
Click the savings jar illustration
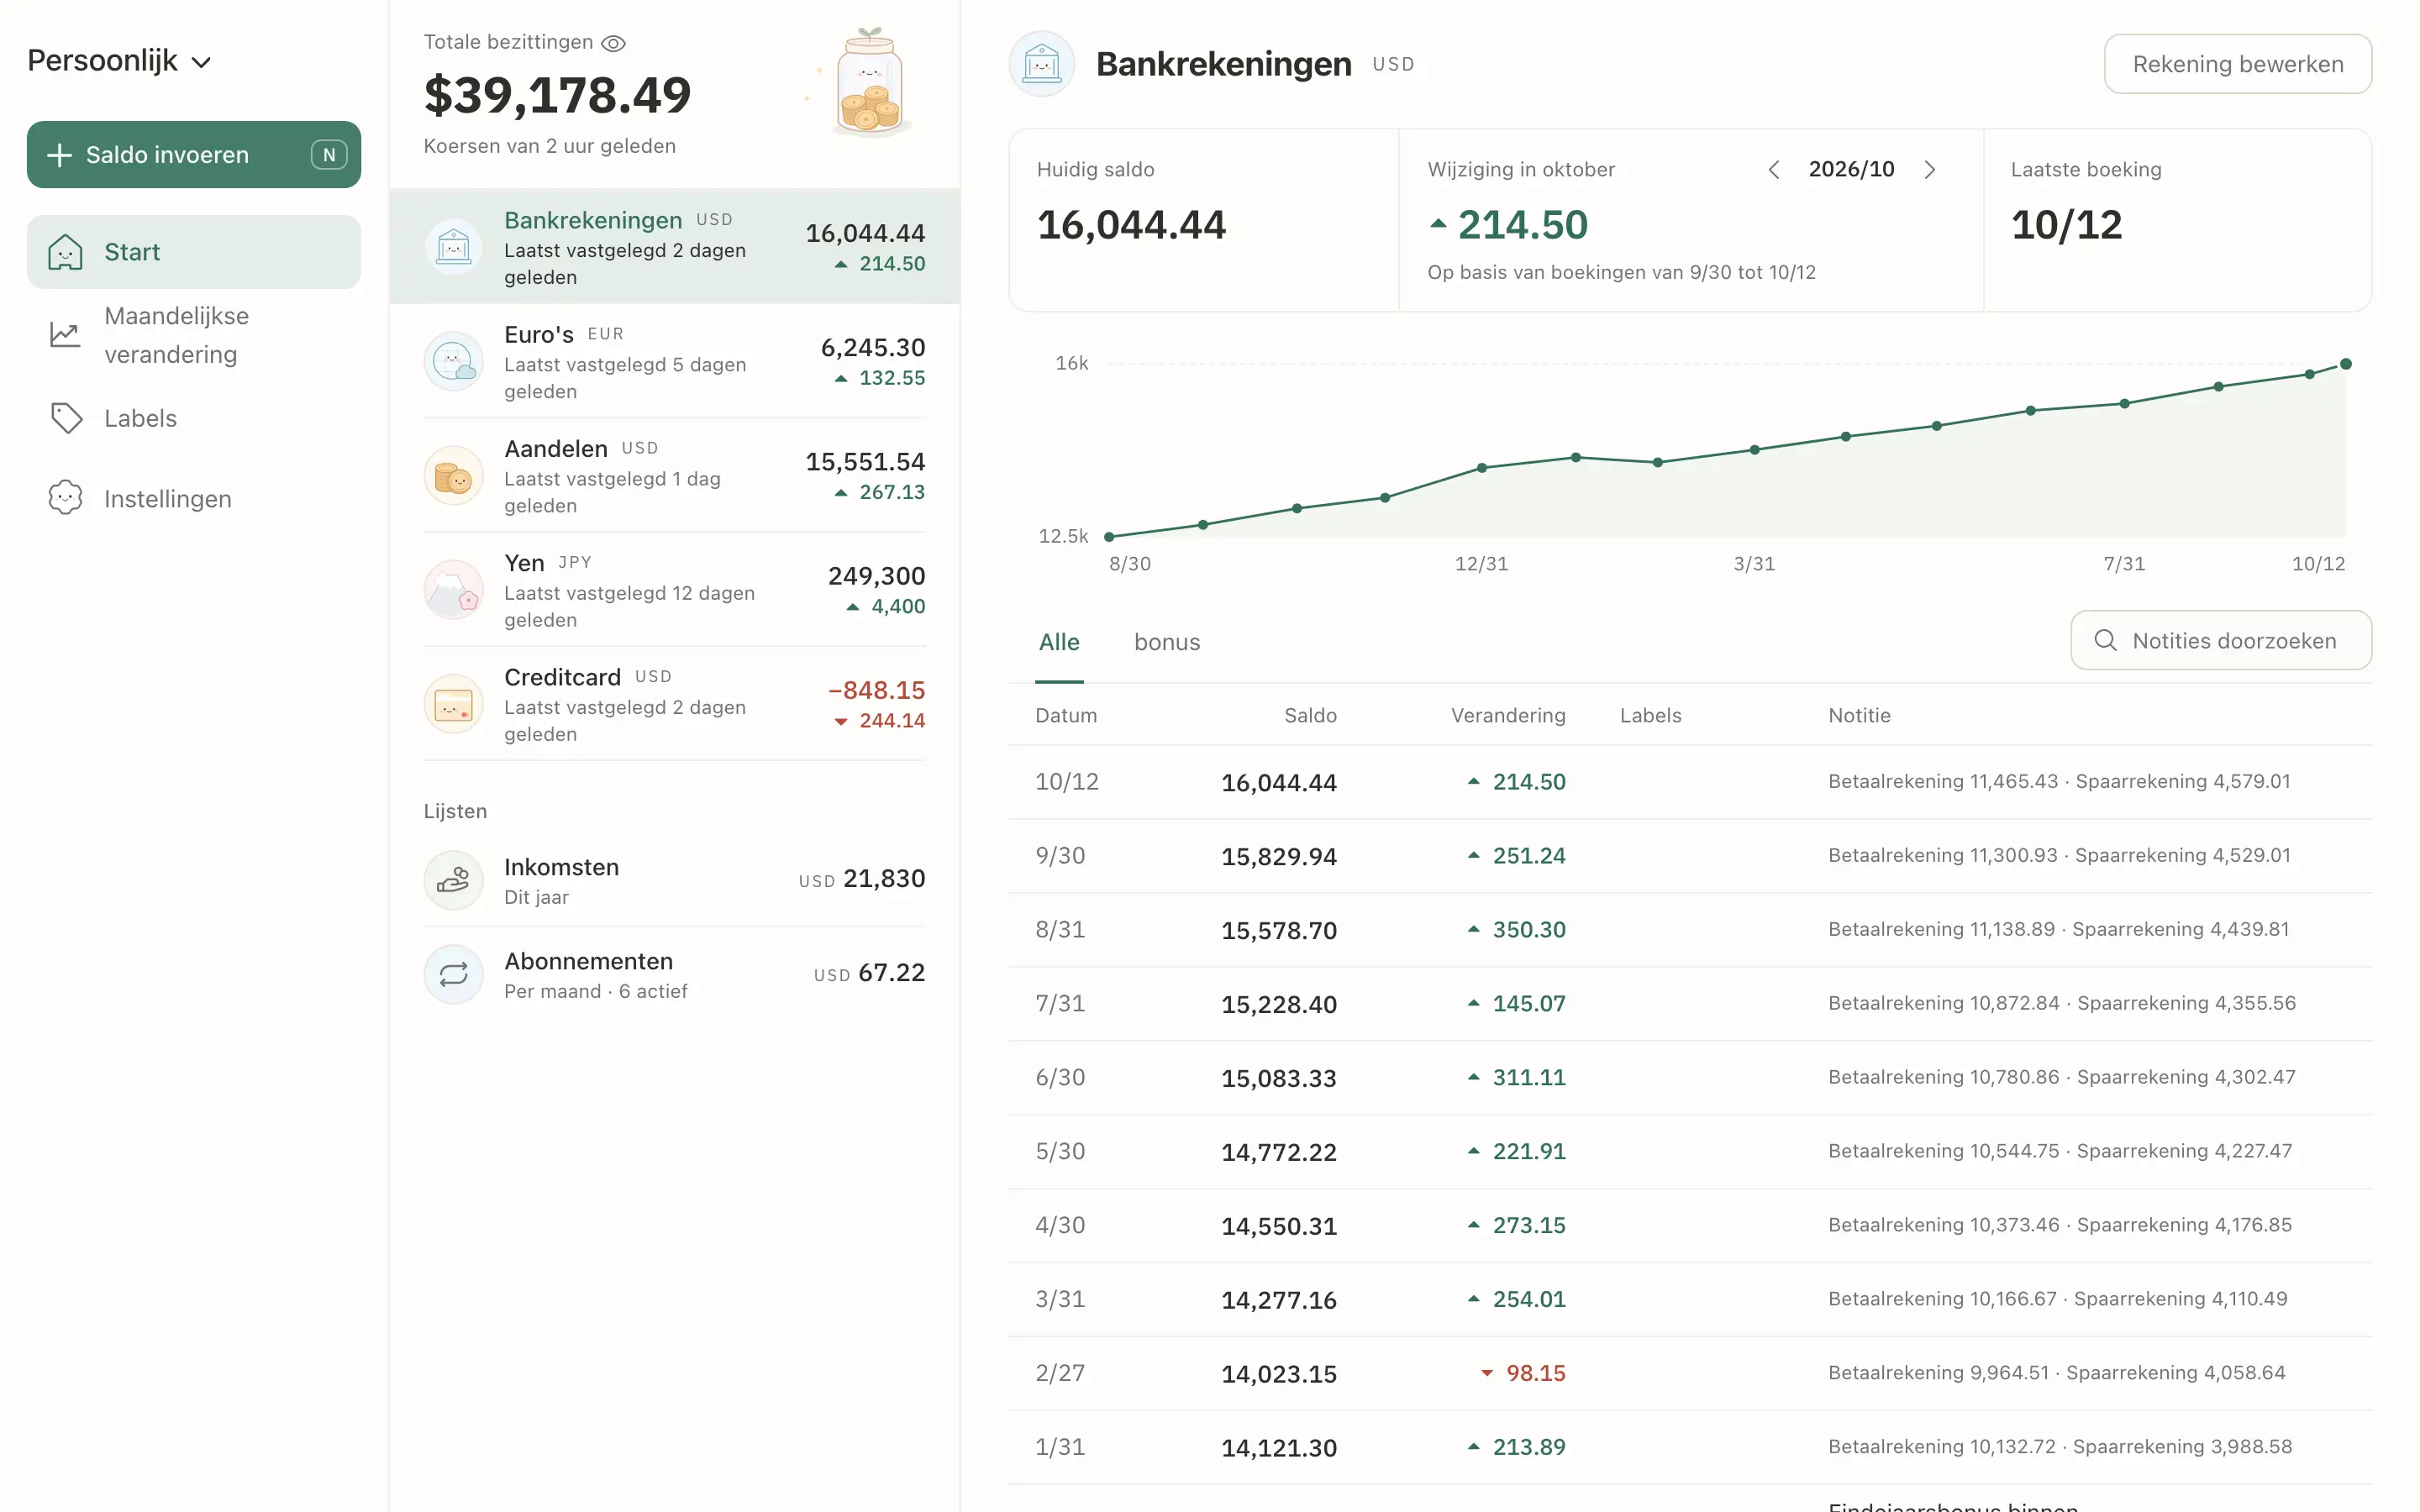point(868,83)
